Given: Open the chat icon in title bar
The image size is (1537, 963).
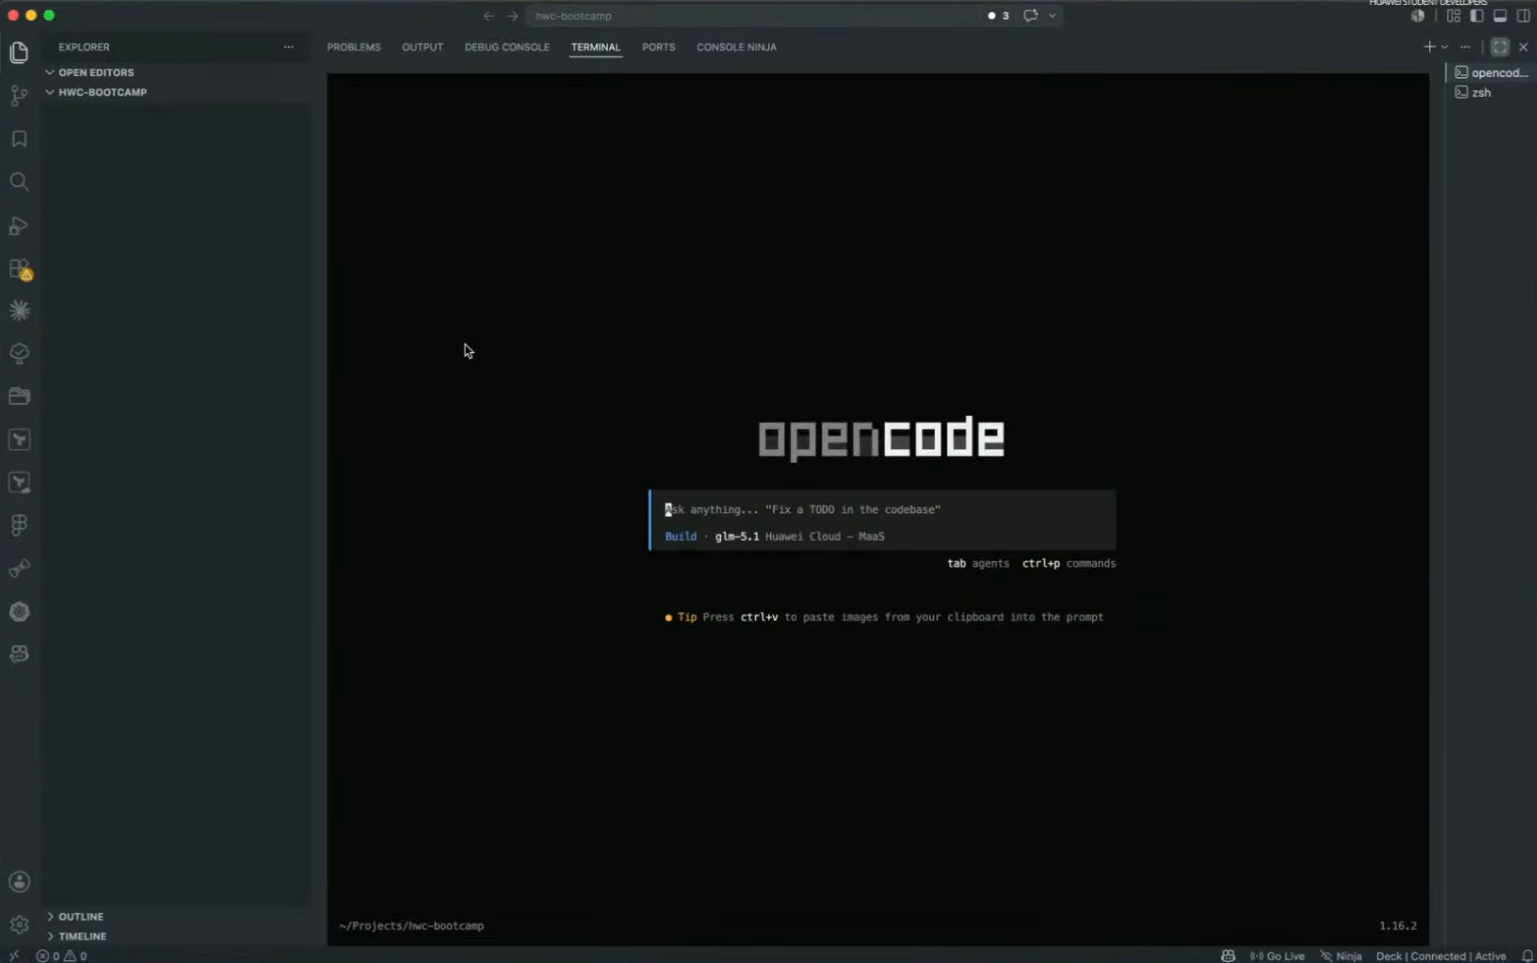Looking at the screenshot, I should [1030, 16].
